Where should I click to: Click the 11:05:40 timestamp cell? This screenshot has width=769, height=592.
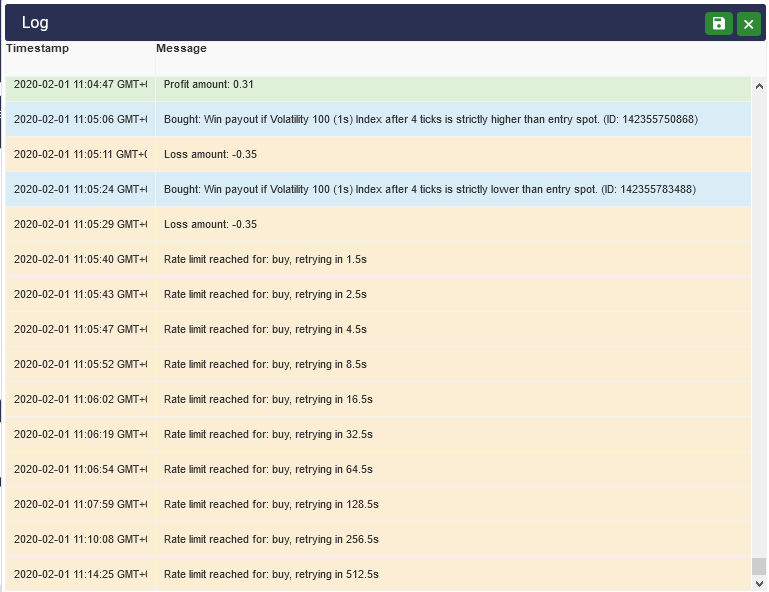[x=80, y=259]
